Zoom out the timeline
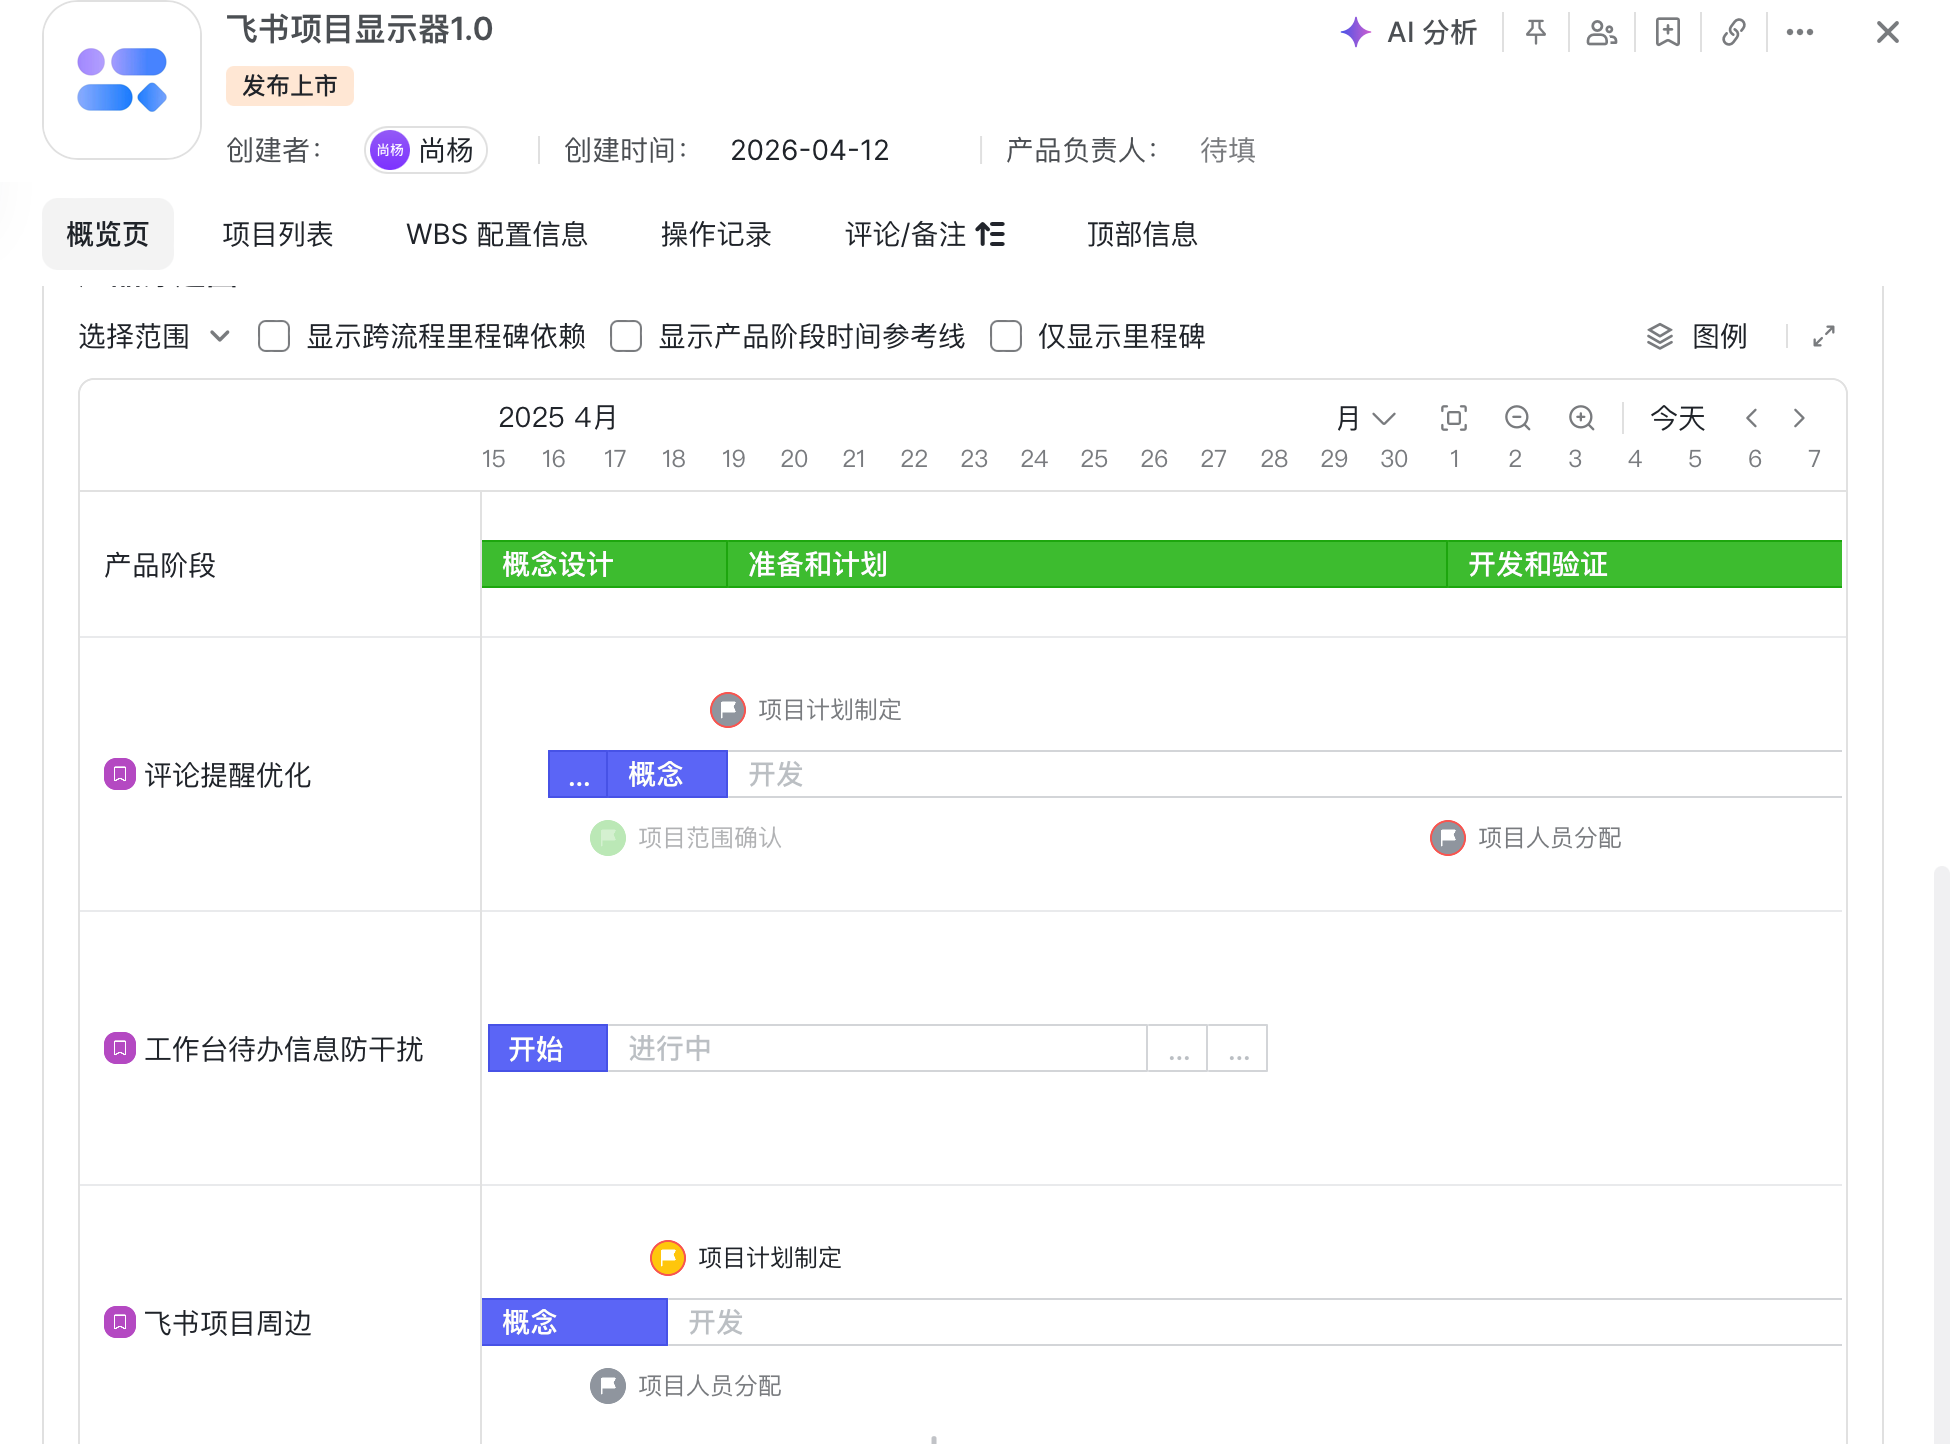This screenshot has width=1950, height=1444. 1518,418
